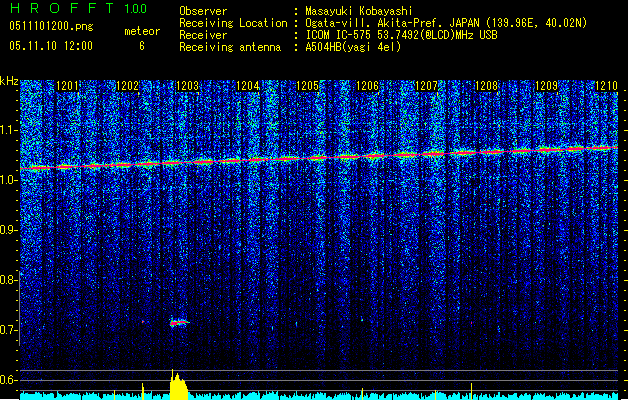Click the A504HB(yagi 4el) antenna text
The image size is (629, 400).
pos(353,47)
